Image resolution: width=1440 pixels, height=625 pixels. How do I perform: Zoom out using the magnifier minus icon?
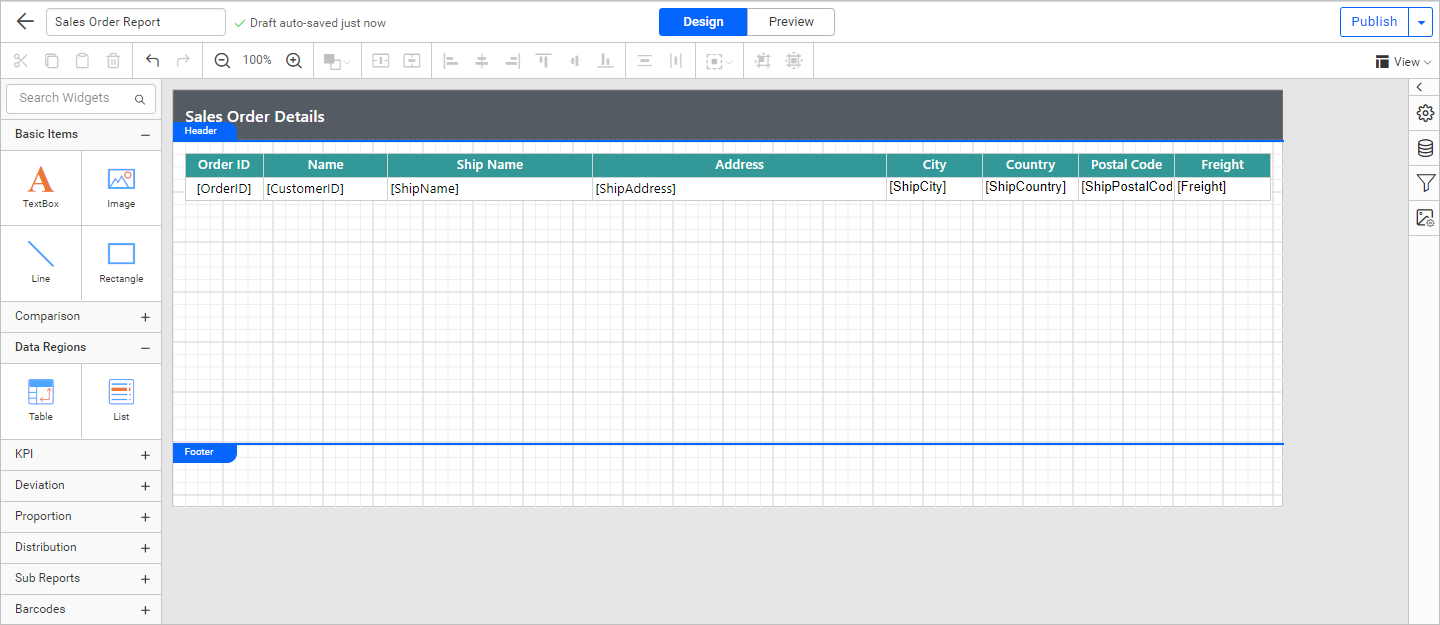tap(221, 60)
